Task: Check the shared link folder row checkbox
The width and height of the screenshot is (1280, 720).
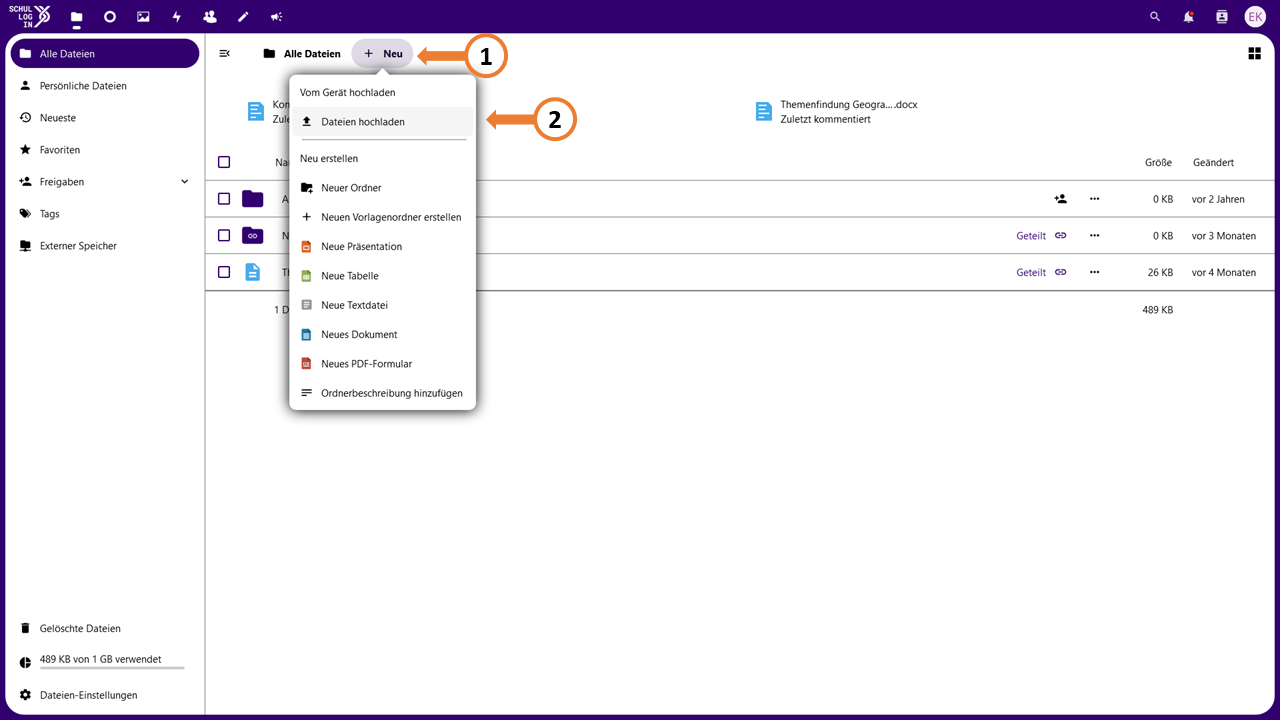Action: pyautogui.click(x=224, y=236)
